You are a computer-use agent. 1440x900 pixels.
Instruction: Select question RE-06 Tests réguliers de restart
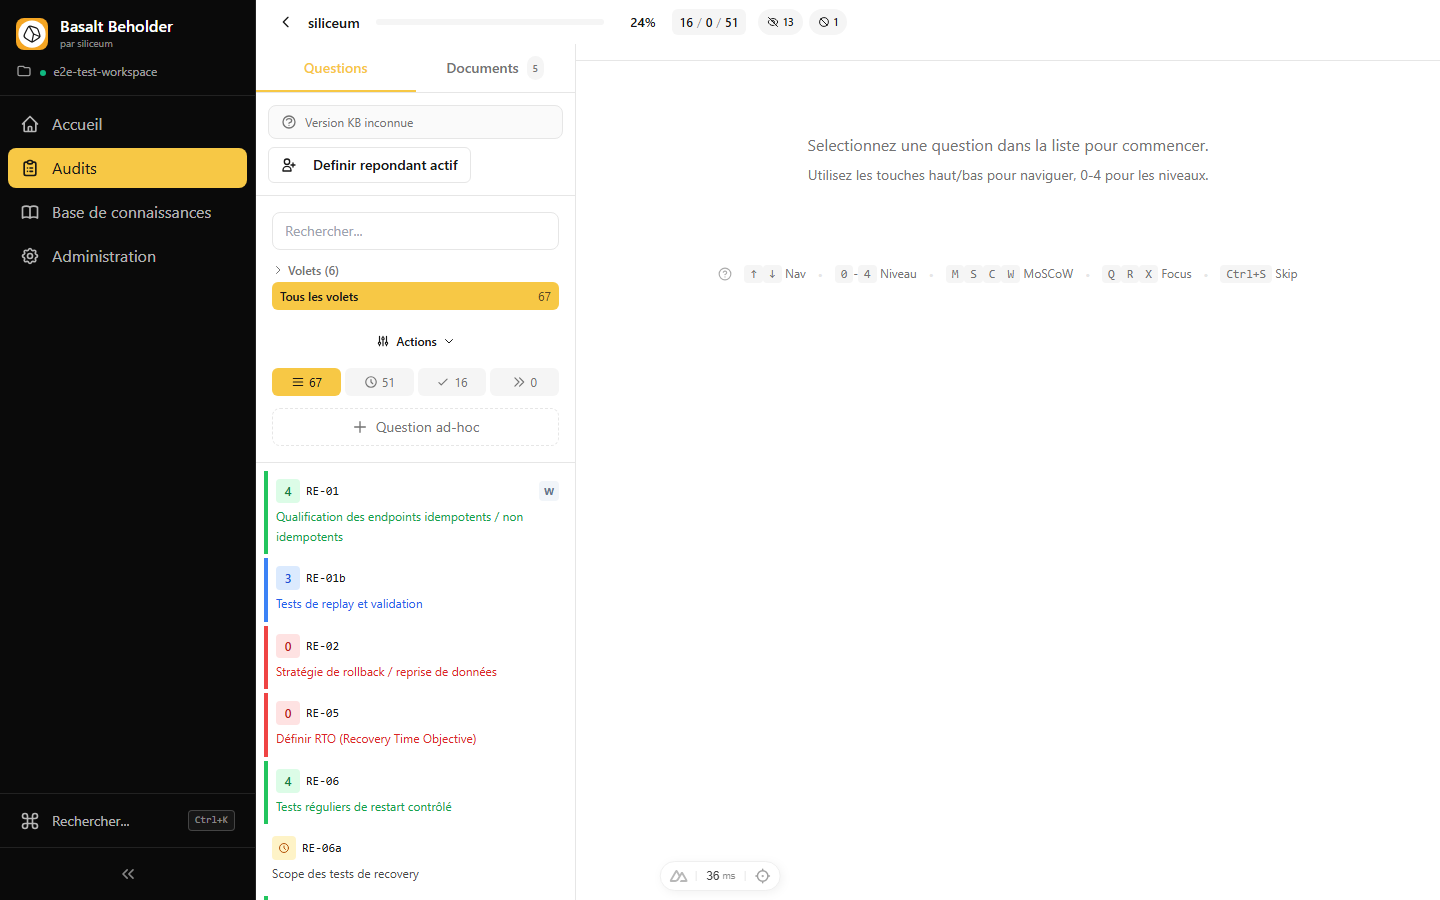(x=415, y=793)
